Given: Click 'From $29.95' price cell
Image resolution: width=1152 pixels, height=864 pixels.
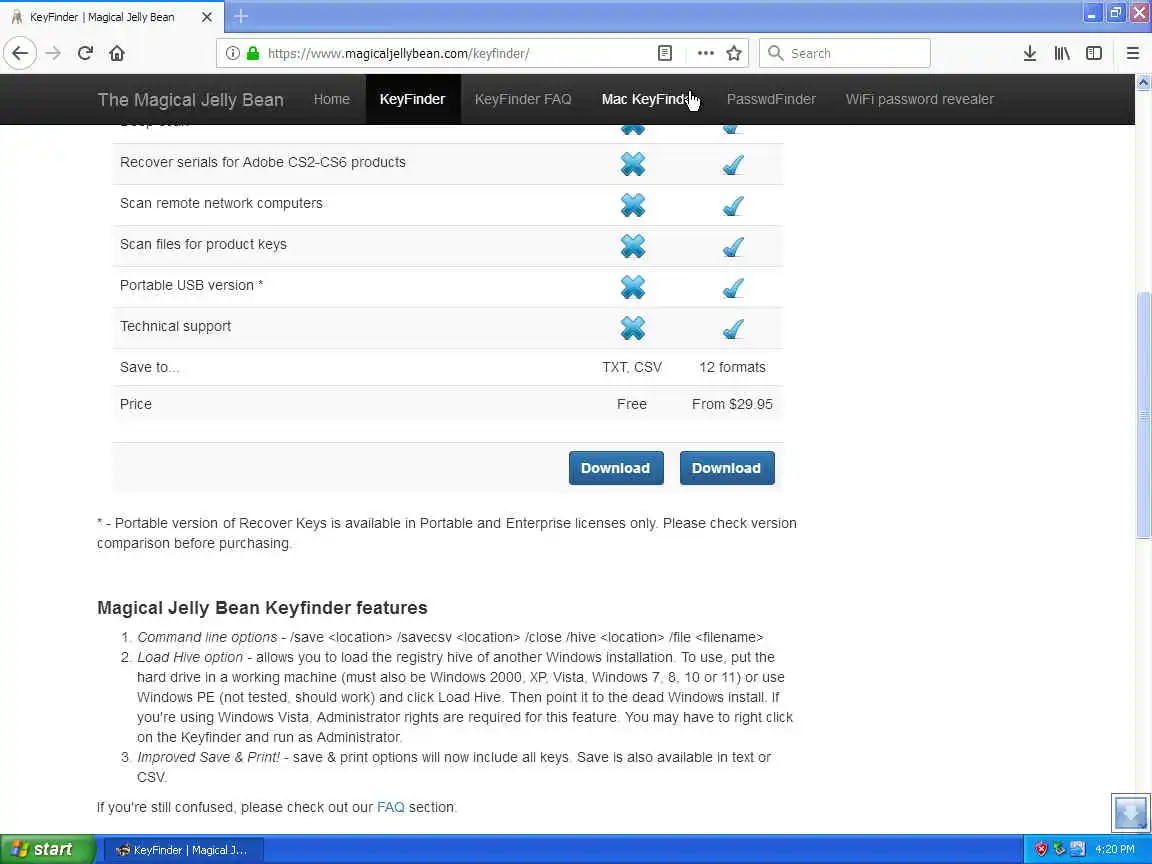Looking at the screenshot, I should 732,404.
